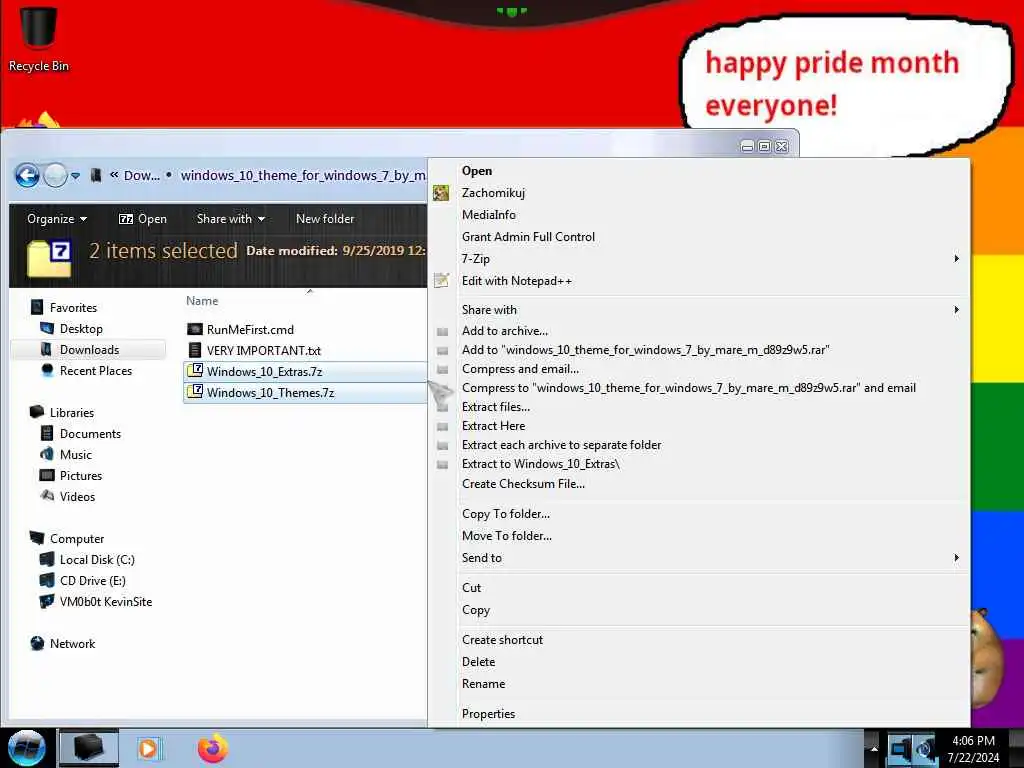Click the Music library icon

coord(47,454)
